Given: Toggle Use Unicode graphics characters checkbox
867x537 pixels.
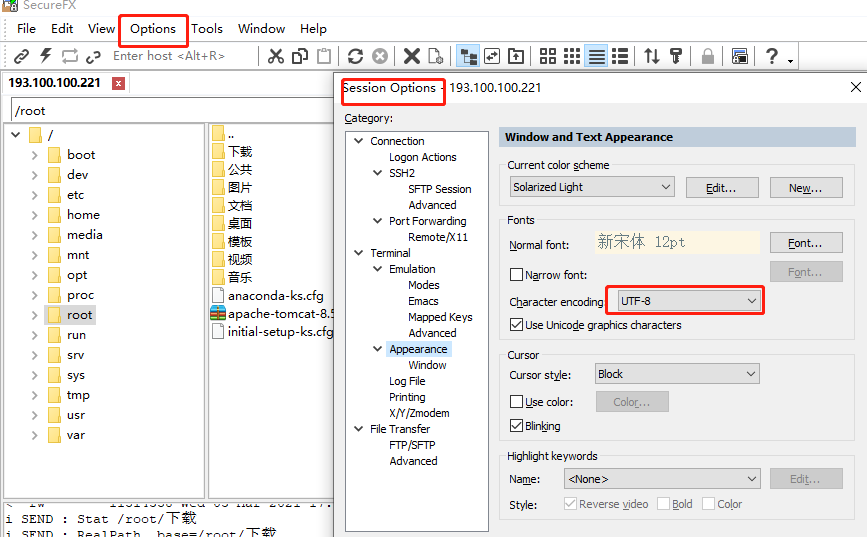Looking at the screenshot, I should coord(516,325).
